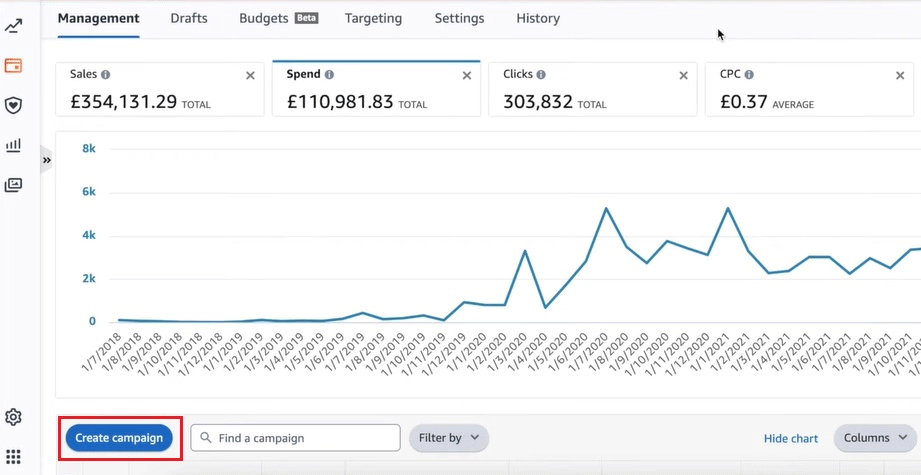Viewport: 921px width, 475px height.
Task: Open the creative assets image sidebar icon
Action: [14, 185]
